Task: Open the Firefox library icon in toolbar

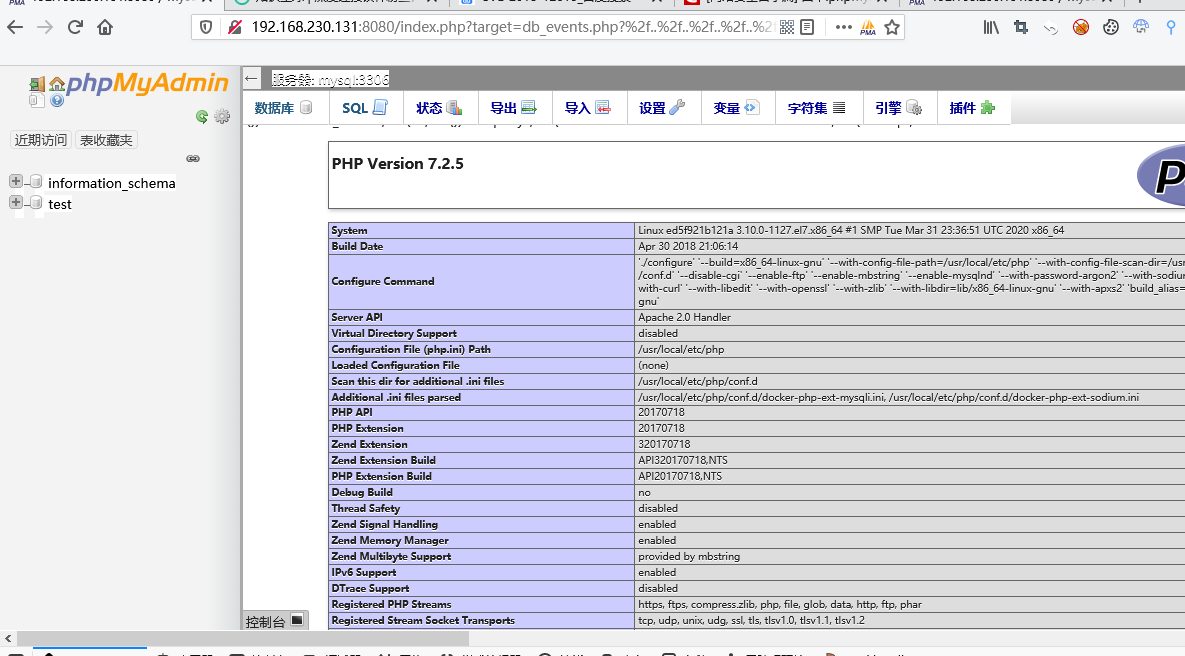Action: point(992,27)
